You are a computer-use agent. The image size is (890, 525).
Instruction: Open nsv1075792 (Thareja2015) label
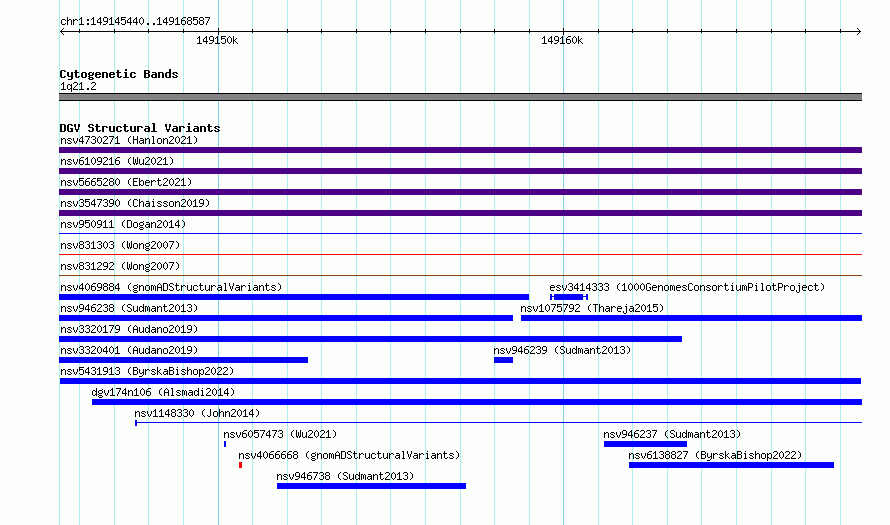592,308
